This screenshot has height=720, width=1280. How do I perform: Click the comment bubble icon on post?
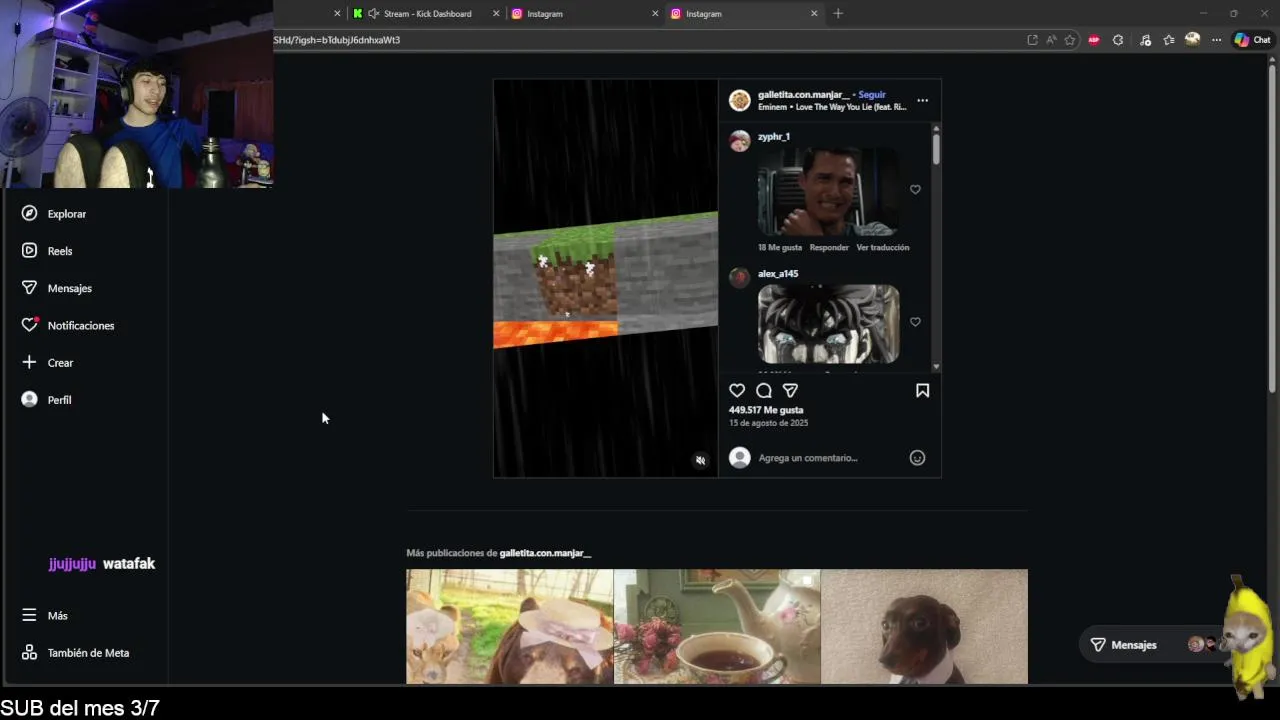coord(764,391)
